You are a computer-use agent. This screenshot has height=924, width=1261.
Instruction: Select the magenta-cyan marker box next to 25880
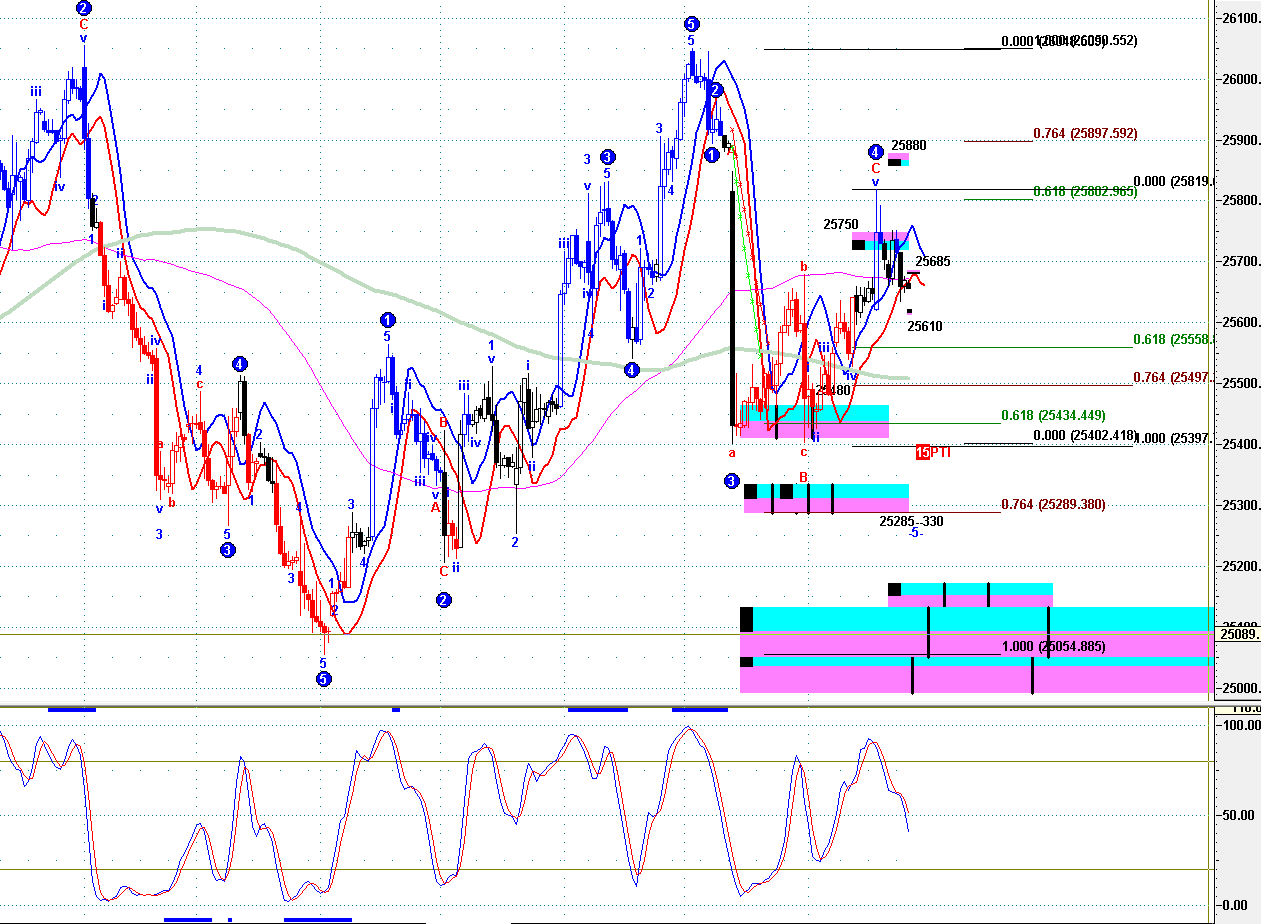(899, 160)
